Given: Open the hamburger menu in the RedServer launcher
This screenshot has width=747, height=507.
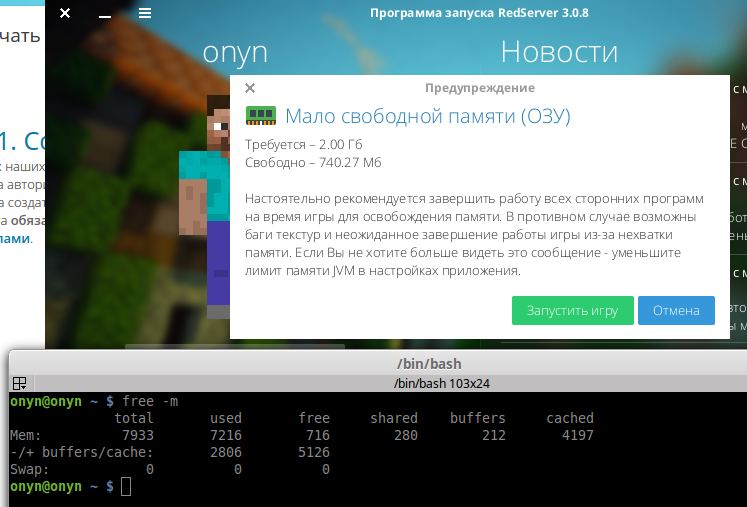Looking at the screenshot, I should (145, 13).
